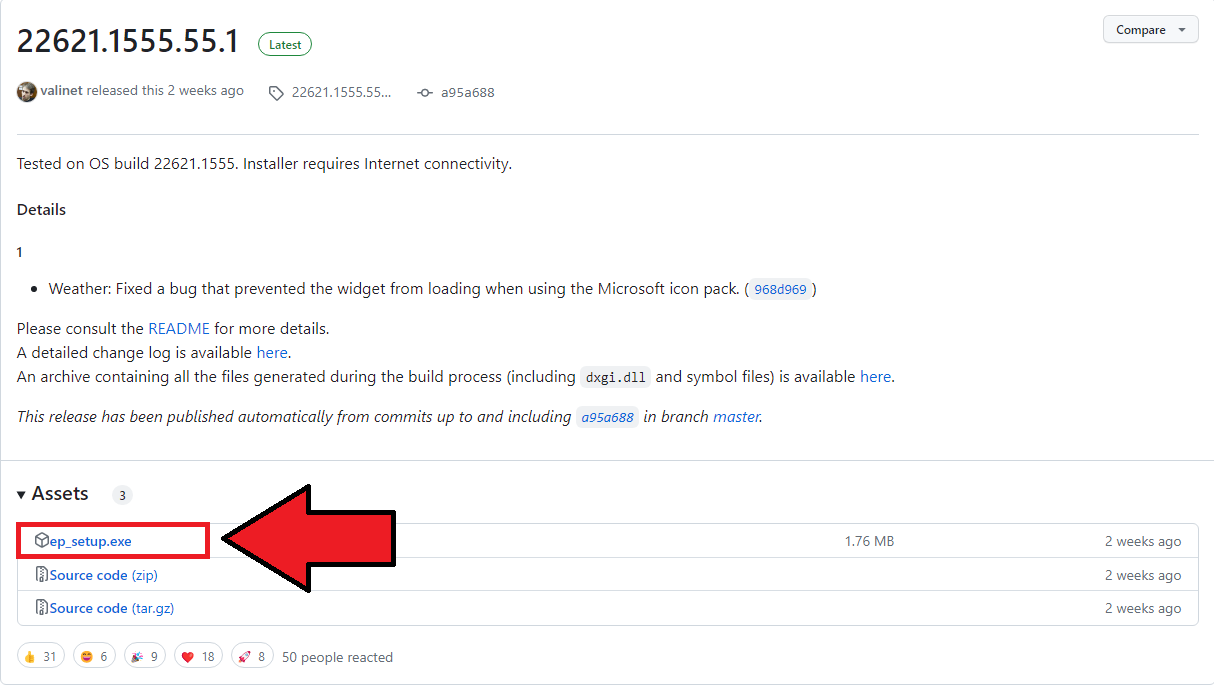Click the tag icon near 22621.1555.55
Screen dimensions: 1214x685
(276, 93)
